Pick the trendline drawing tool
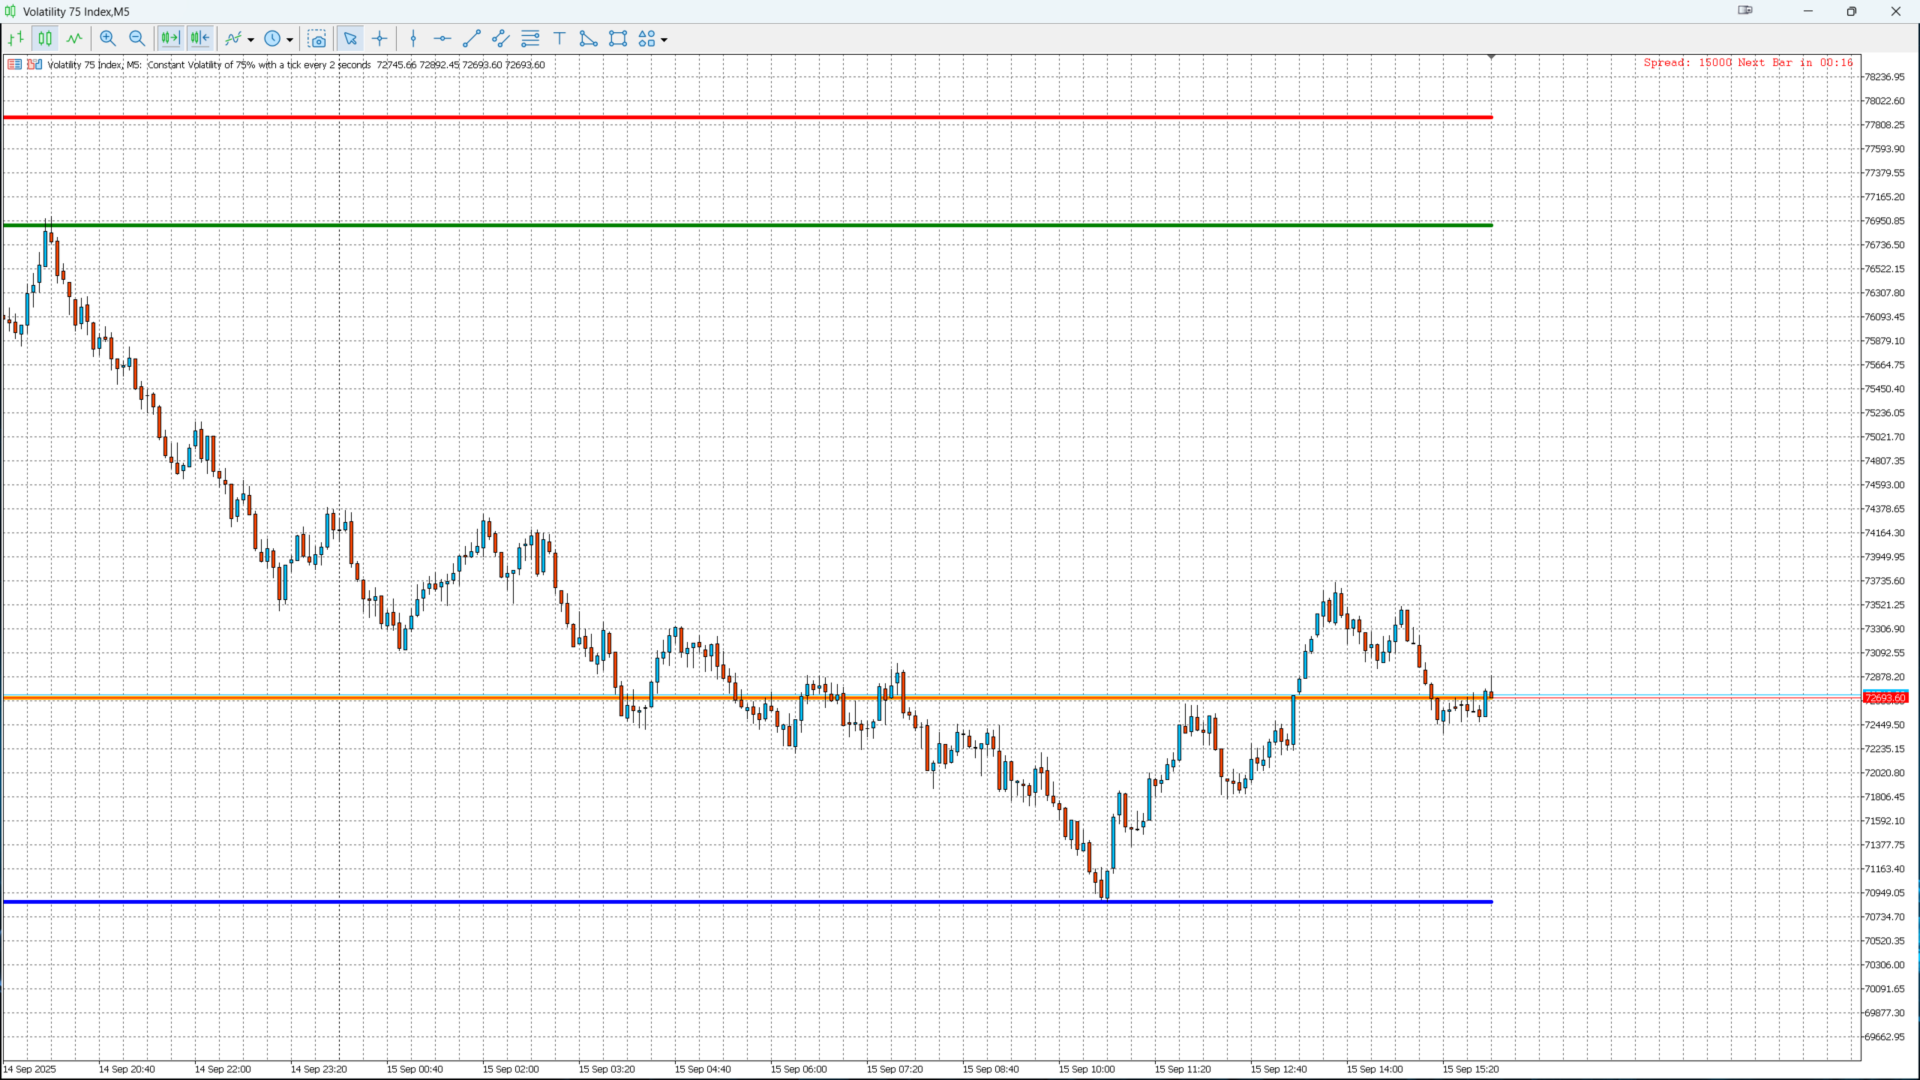The width and height of the screenshot is (1920, 1080). click(x=472, y=39)
